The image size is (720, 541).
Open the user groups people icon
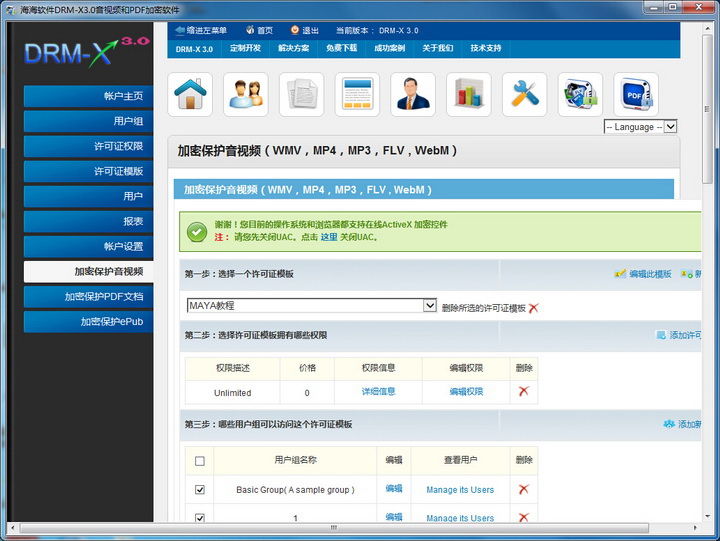point(246,94)
